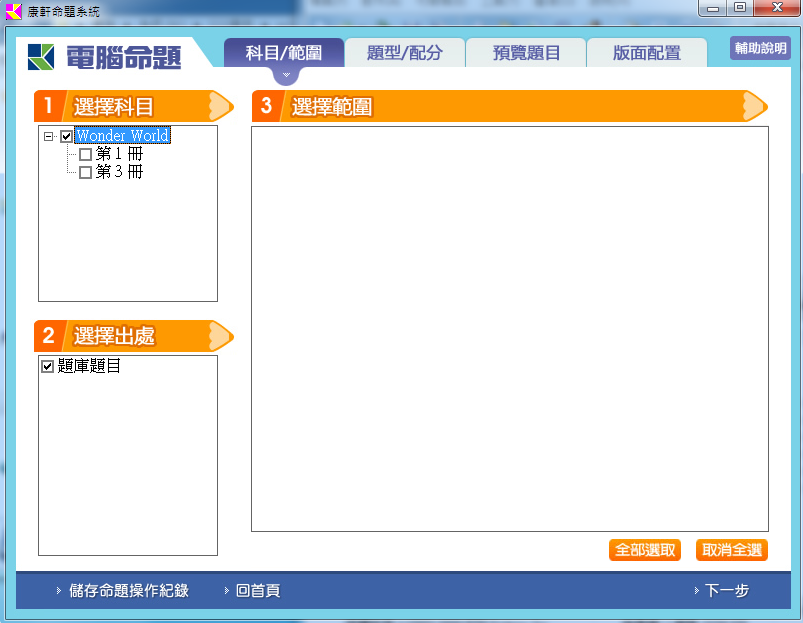Select the Wonder World tree label
The height and width of the screenshot is (623, 803).
click(122, 136)
